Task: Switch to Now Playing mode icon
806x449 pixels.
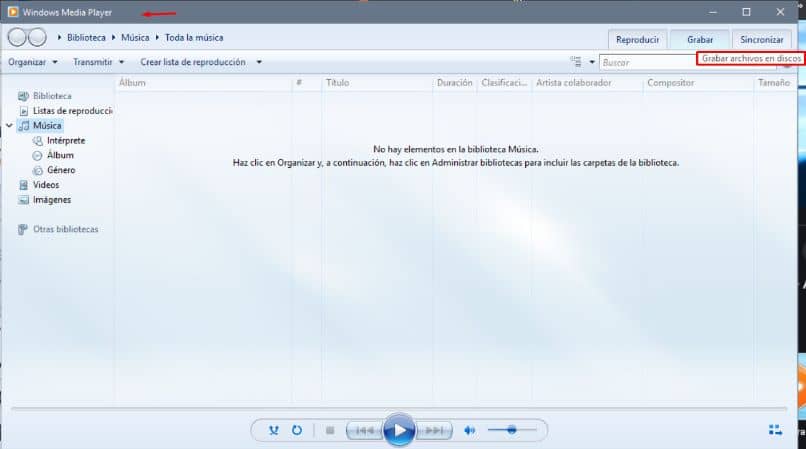Action: click(775, 429)
